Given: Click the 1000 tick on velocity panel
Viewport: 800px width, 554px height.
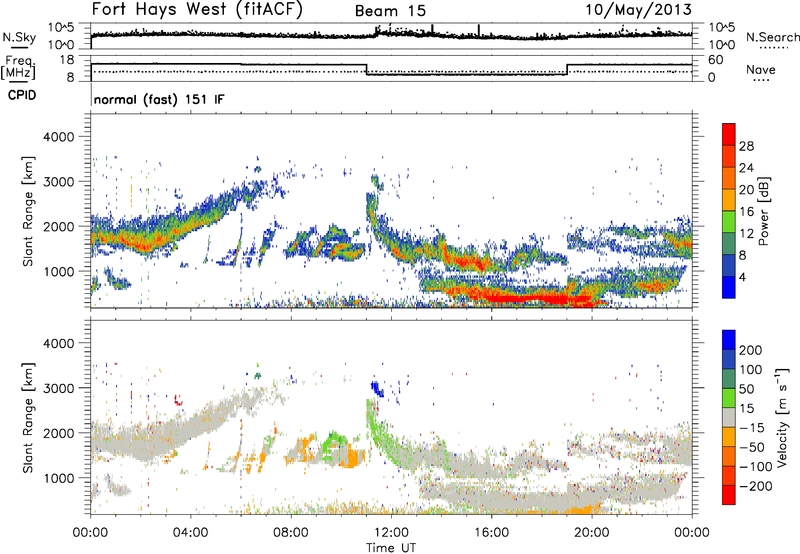Looking at the screenshot, I should tap(59, 478).
